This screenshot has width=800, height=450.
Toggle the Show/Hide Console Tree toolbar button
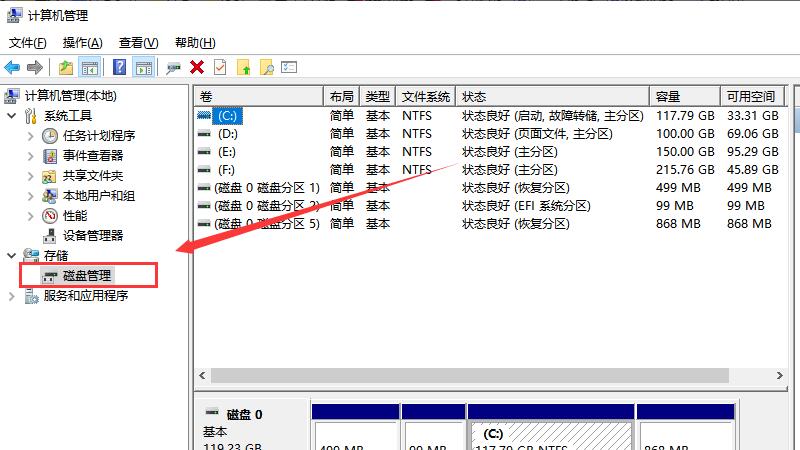[x=90, y=67]
